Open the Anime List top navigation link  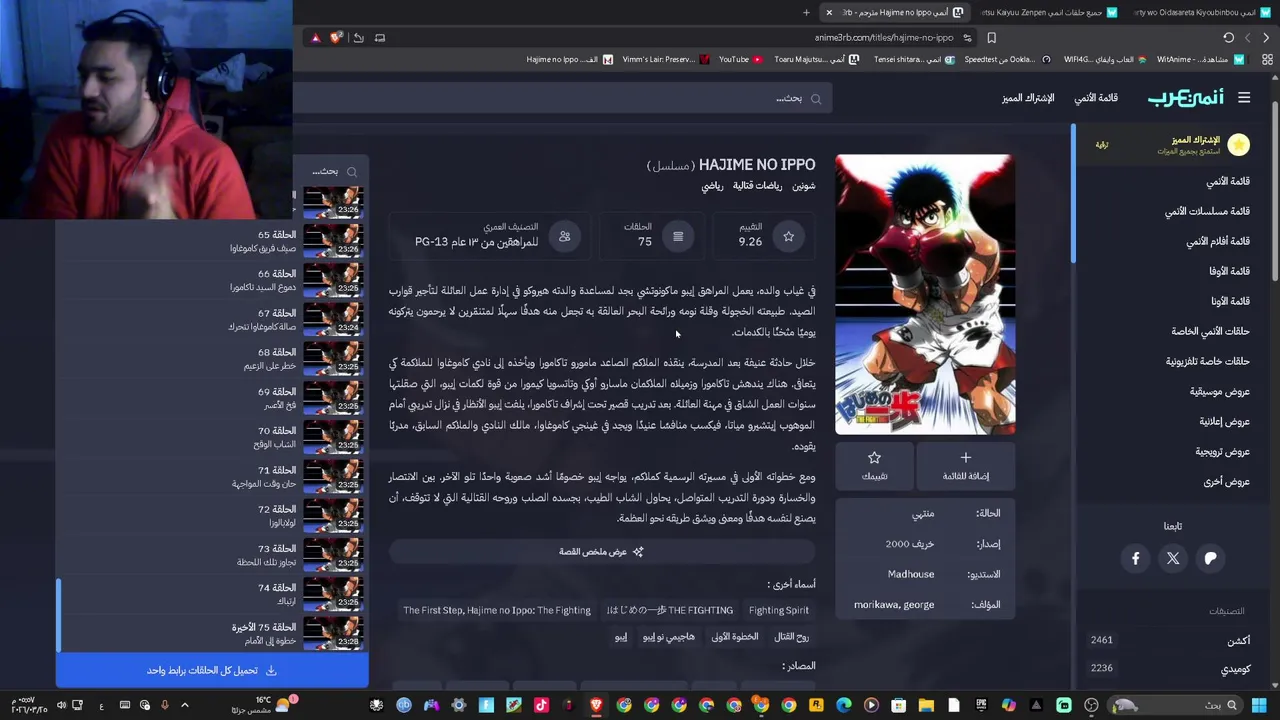1096,98
